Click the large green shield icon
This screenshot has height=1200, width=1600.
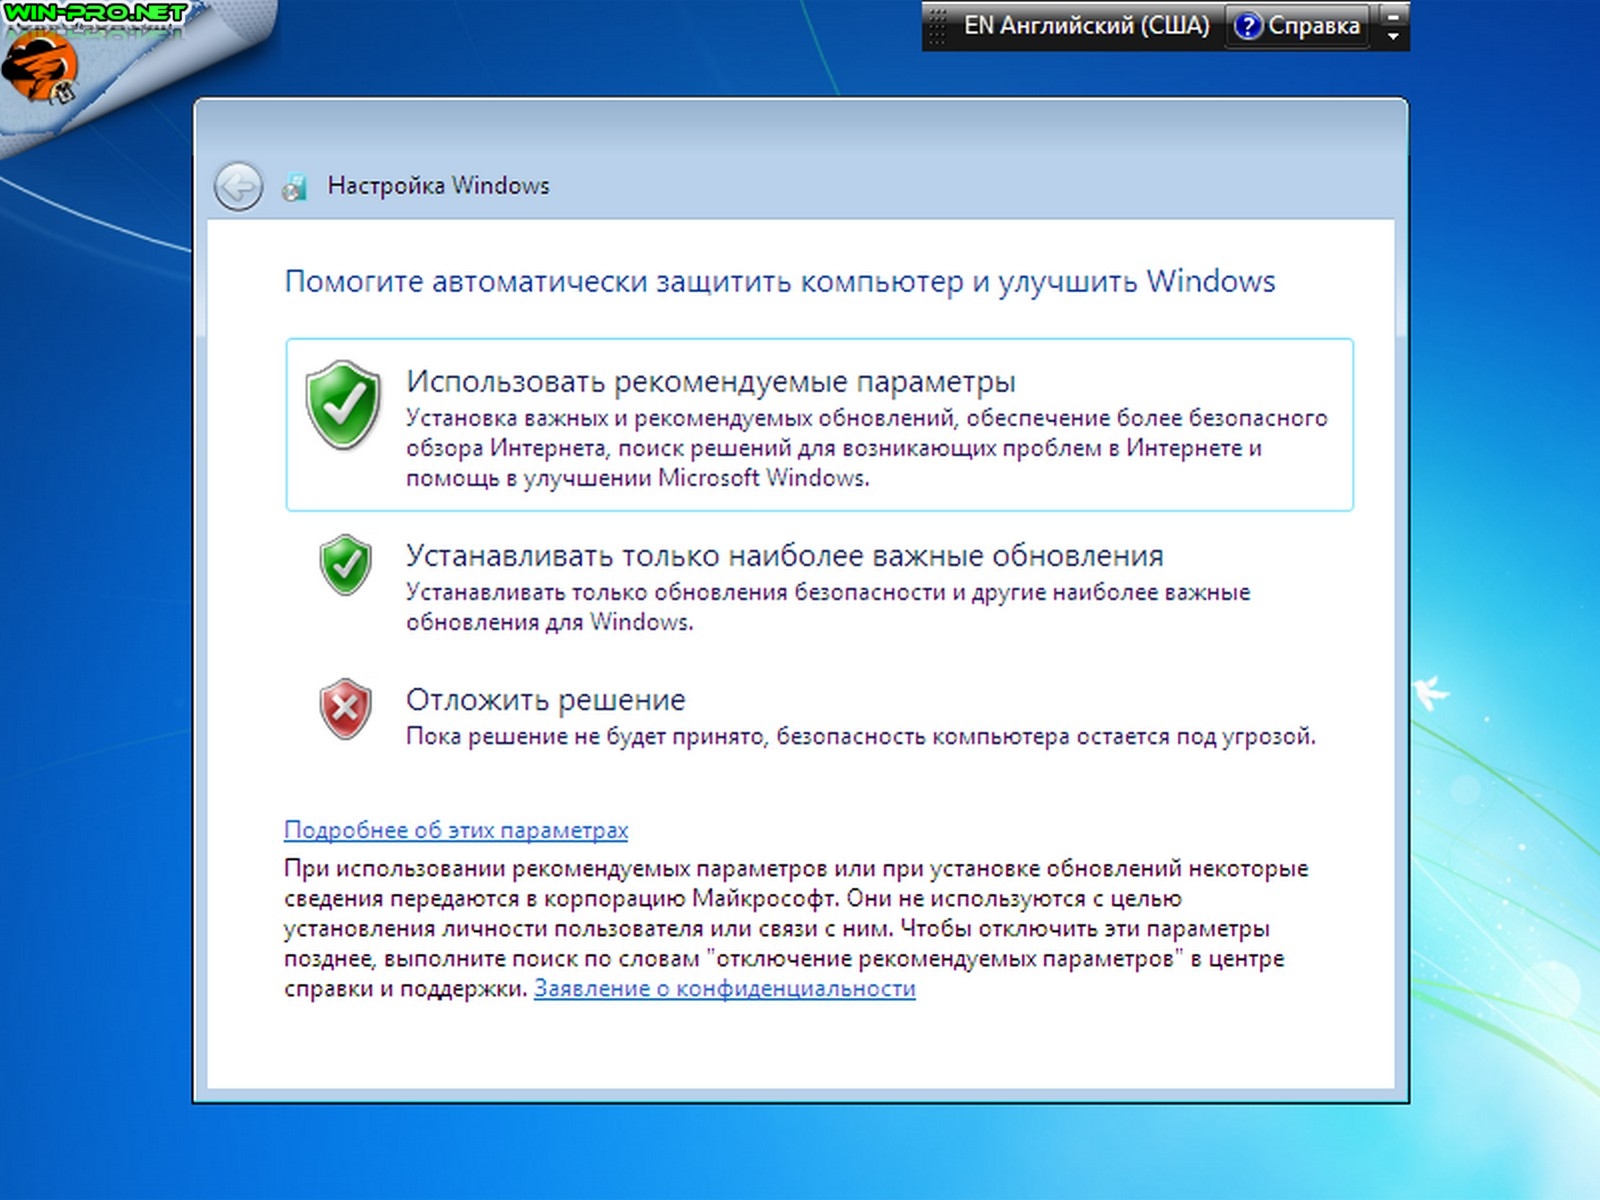pos(343,406)
